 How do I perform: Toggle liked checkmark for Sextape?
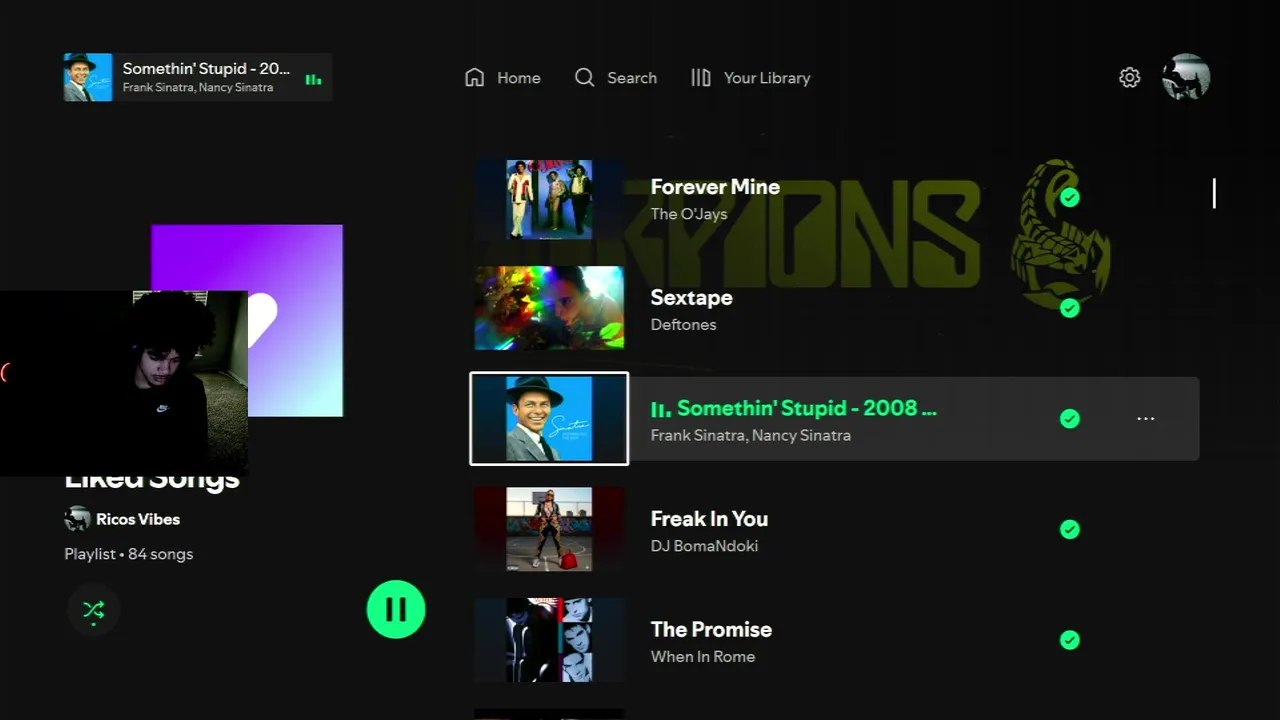click(1070, 308)
